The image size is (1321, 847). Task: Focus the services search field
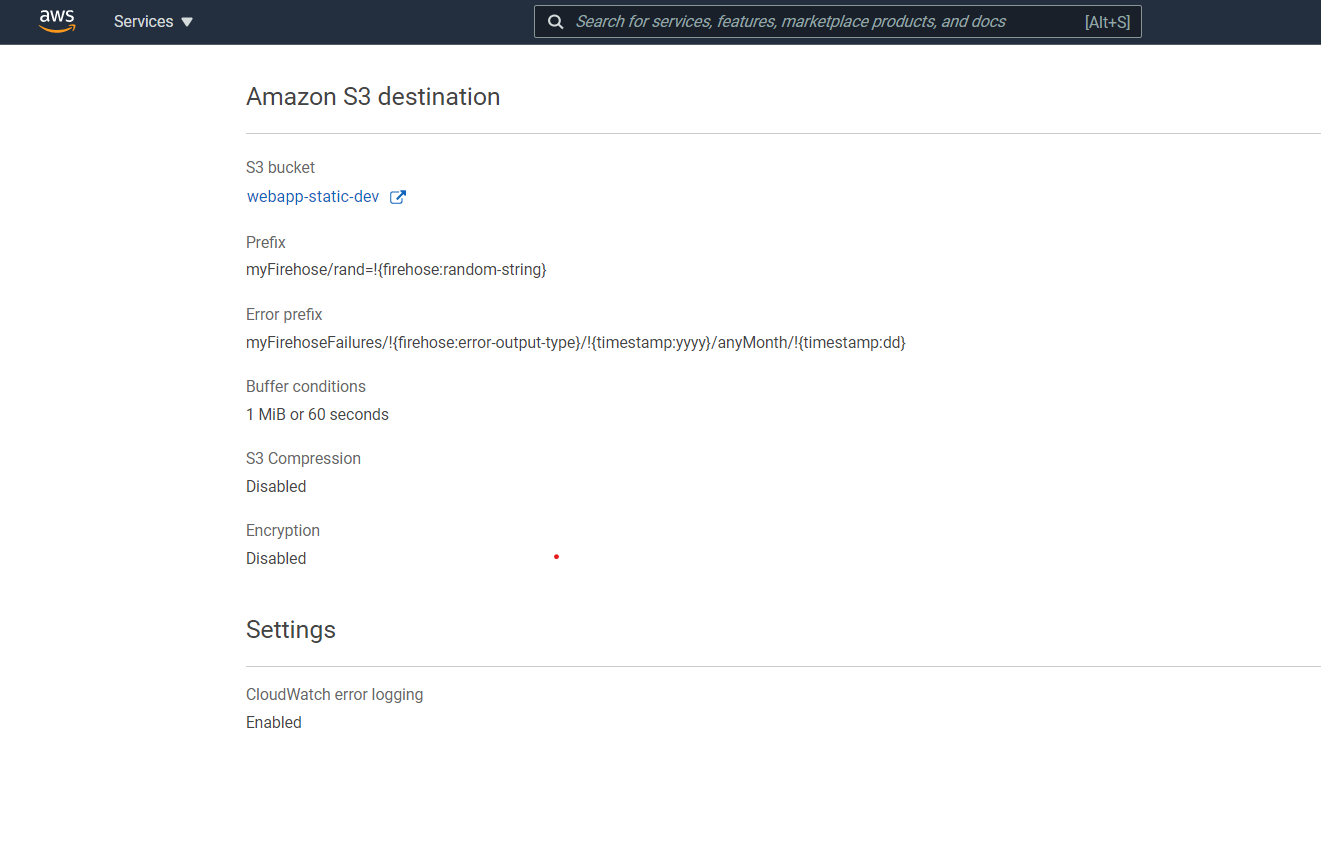coord(837,22)
